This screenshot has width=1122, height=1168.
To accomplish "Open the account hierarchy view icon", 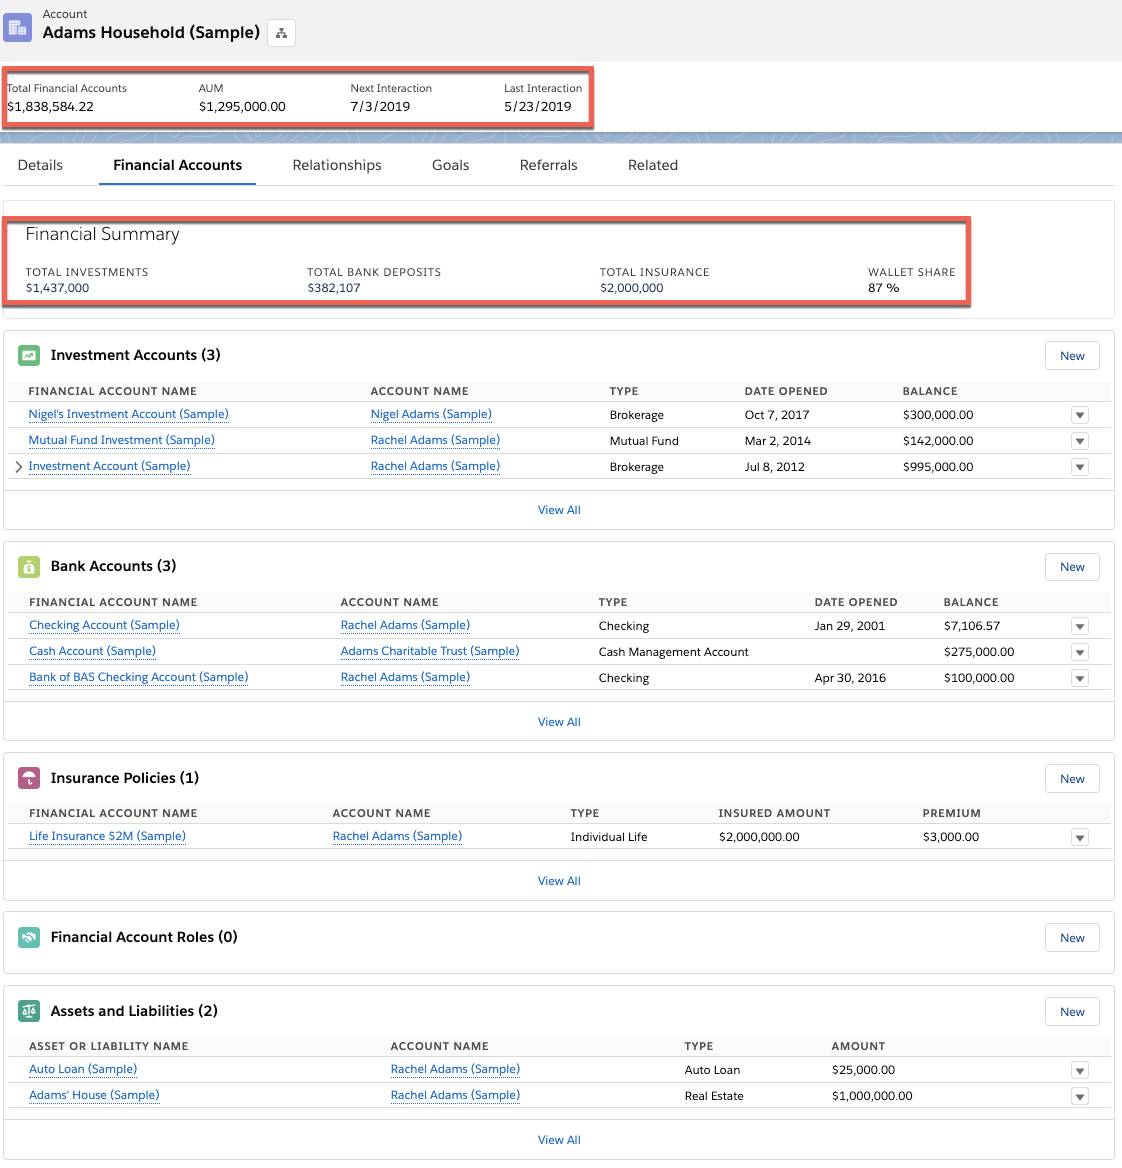I will coord(281,32).
